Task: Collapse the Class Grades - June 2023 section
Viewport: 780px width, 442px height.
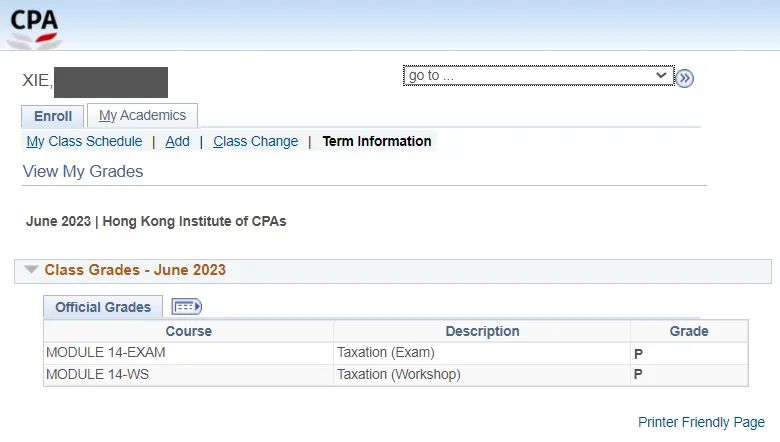Action: click(31, 270)
